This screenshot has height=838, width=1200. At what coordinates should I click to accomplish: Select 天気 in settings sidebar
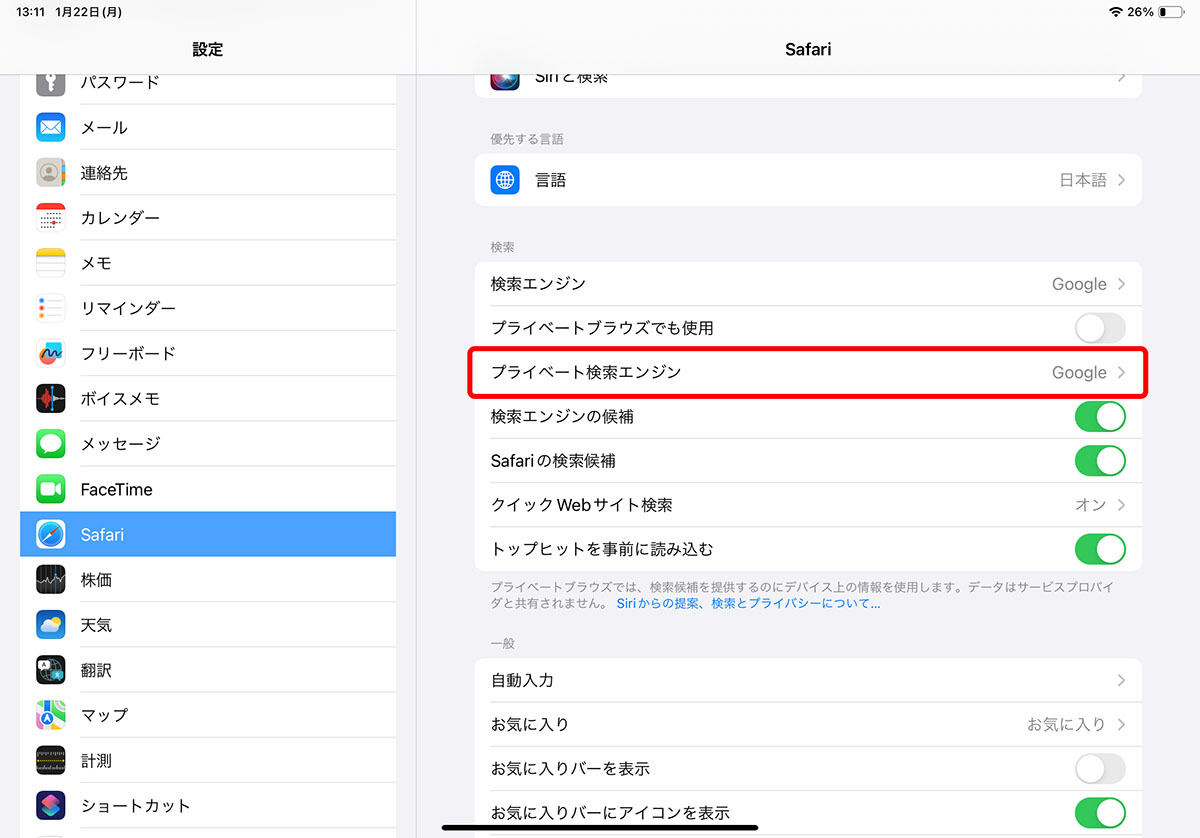(x=208, y=625)
